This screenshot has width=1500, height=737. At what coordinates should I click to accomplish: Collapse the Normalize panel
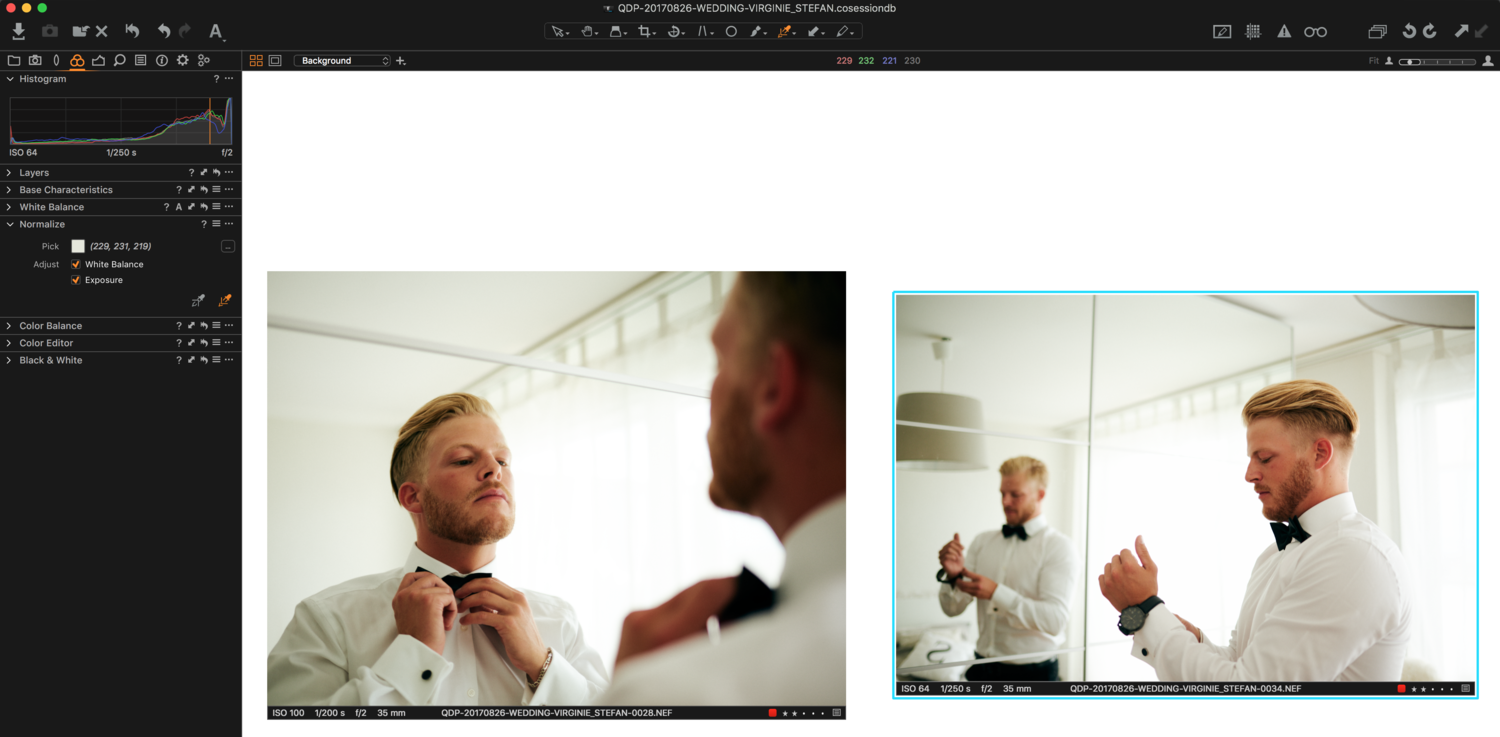[10, 224]
